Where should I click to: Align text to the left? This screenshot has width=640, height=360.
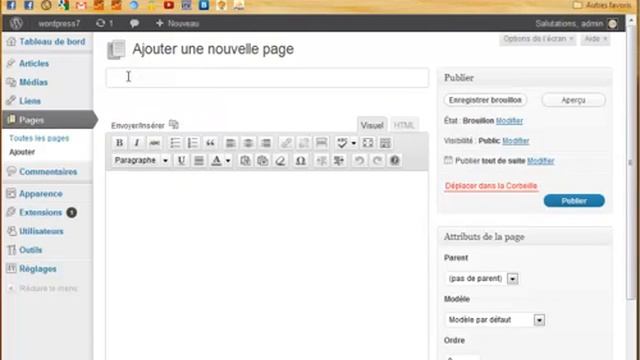[x=230, y=143]
